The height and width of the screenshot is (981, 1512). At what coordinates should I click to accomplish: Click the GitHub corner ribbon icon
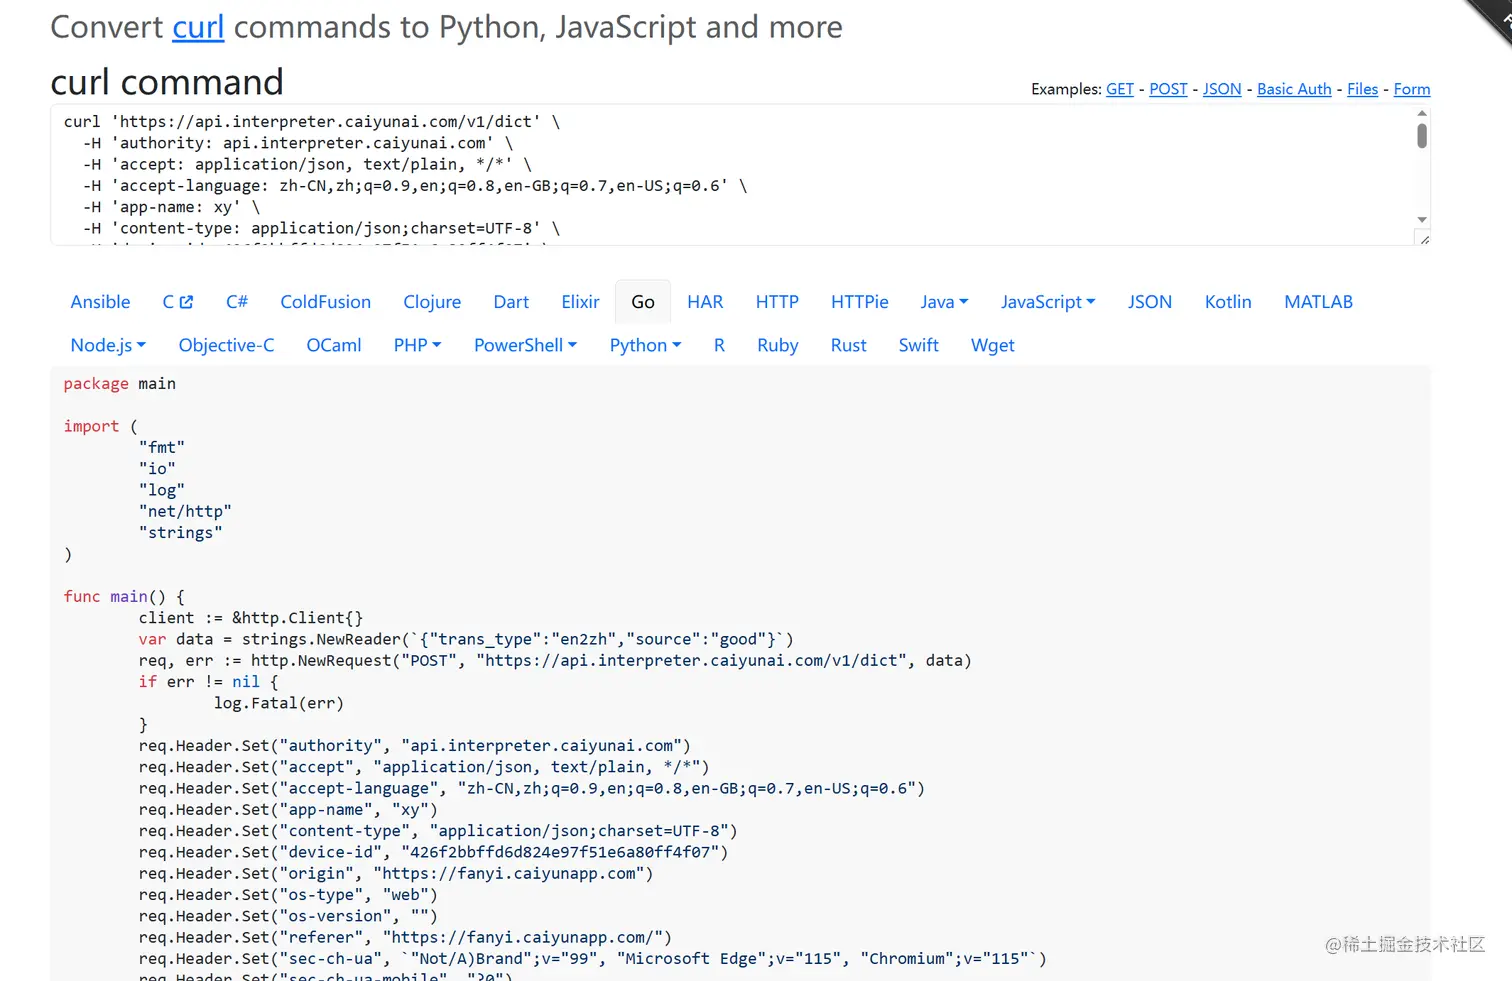pos(1494,16)
